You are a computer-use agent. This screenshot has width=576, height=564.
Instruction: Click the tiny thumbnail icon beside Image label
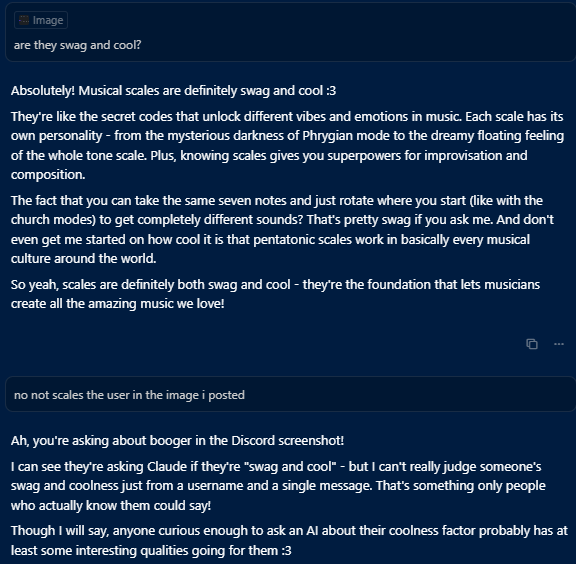coord(24,20)
